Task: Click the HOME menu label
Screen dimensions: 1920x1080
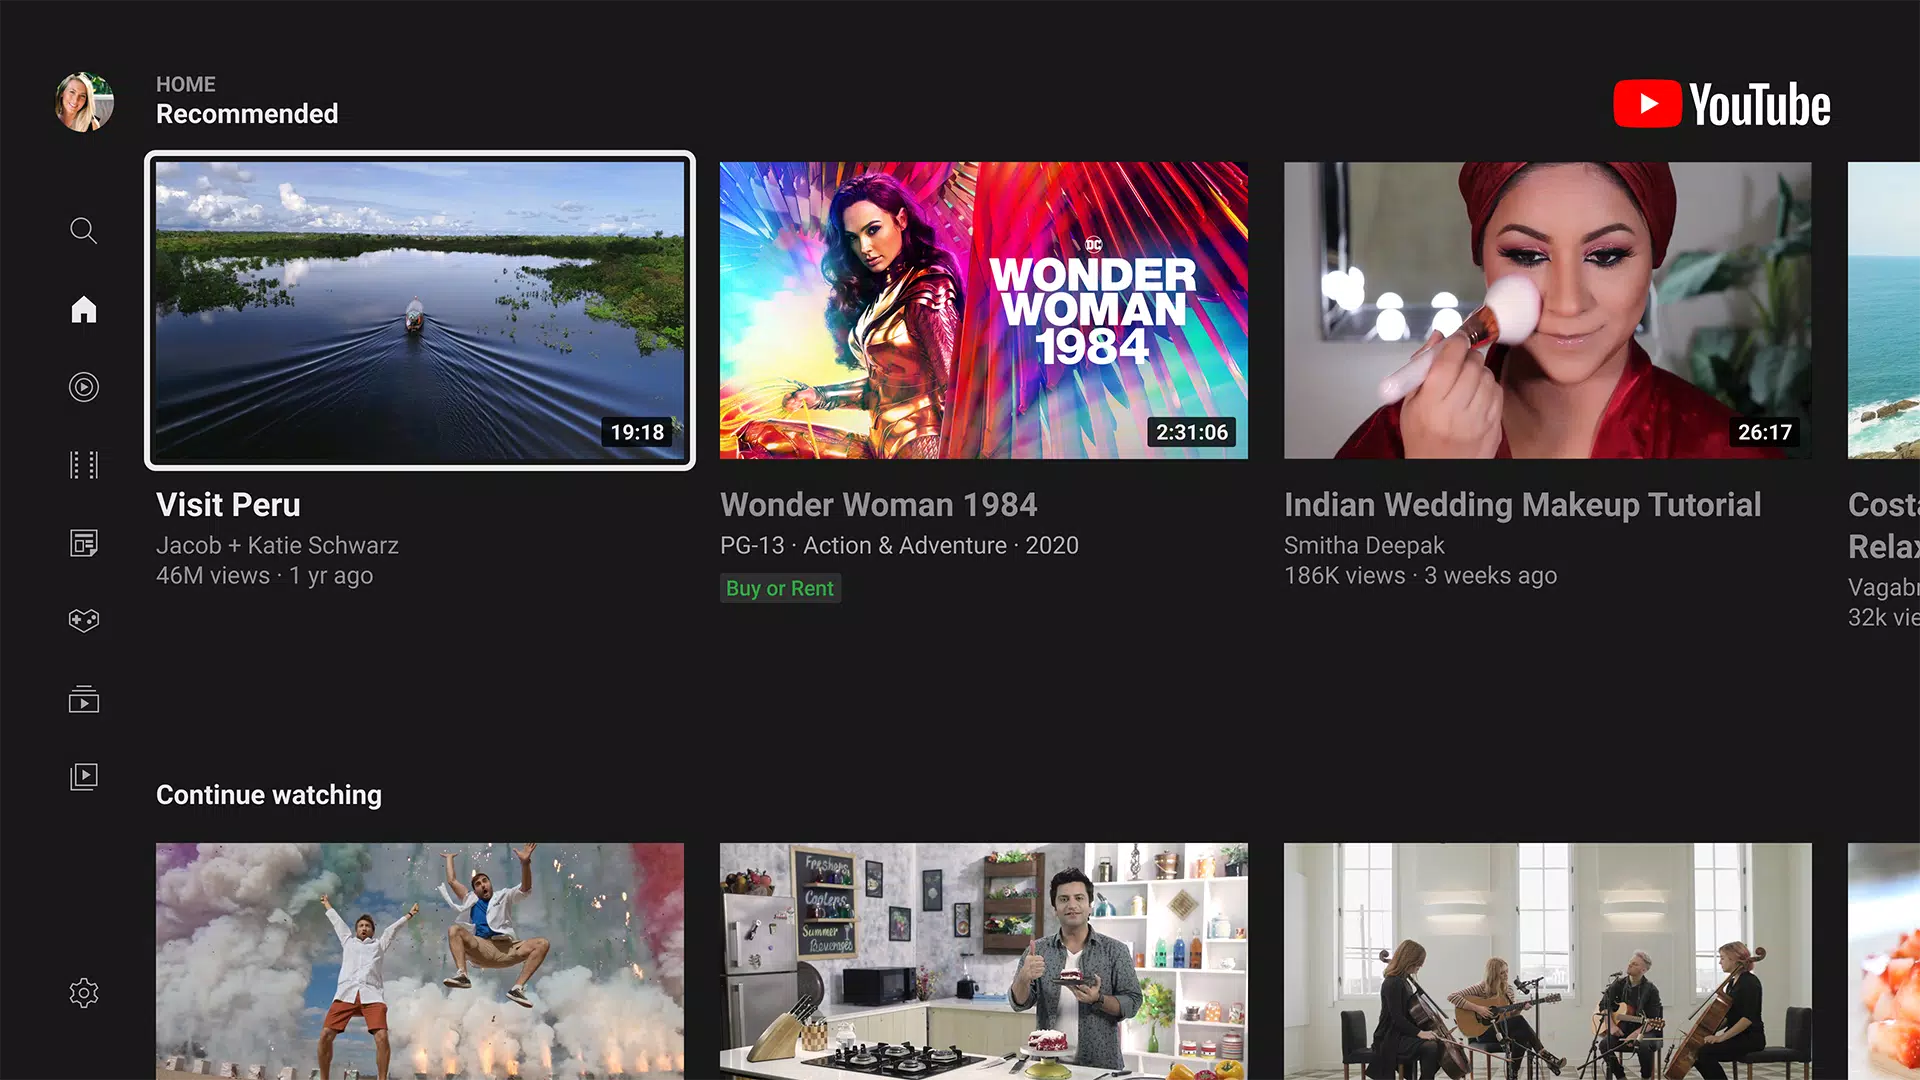Action: coord(187,84)
